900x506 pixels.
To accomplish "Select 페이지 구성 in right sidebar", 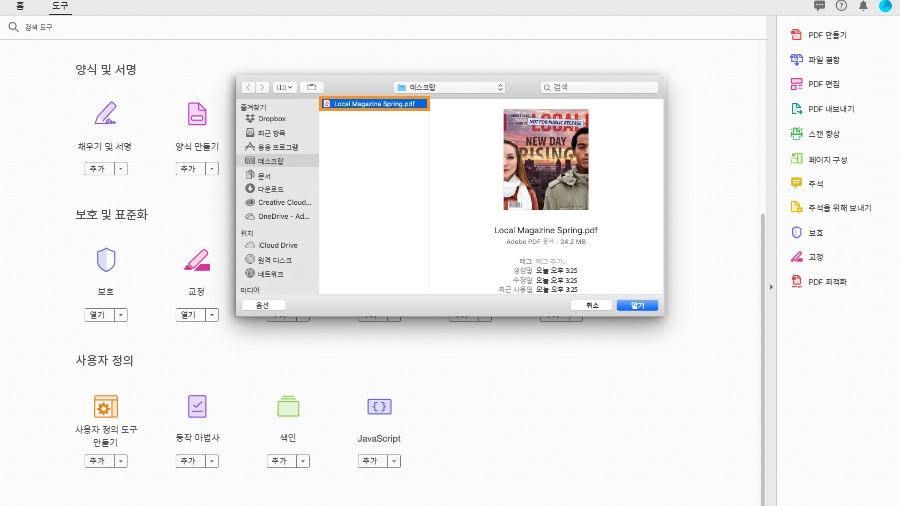I will tap(819, 159).
